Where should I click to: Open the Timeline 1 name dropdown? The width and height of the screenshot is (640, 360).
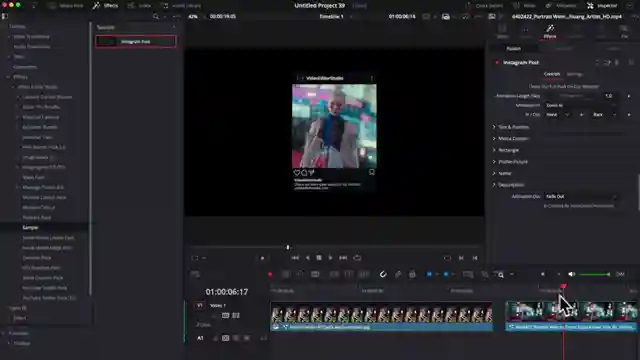[335, 17]
